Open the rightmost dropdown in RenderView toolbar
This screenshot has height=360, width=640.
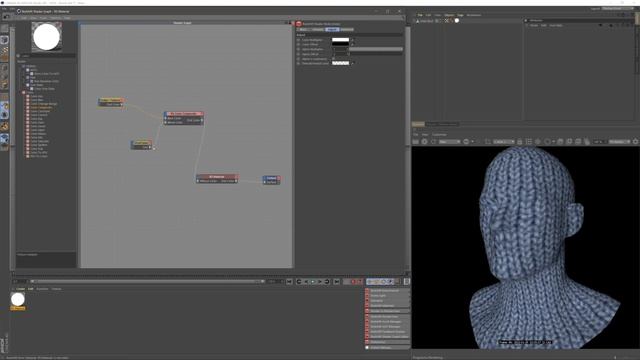click(x=619, y=142)
